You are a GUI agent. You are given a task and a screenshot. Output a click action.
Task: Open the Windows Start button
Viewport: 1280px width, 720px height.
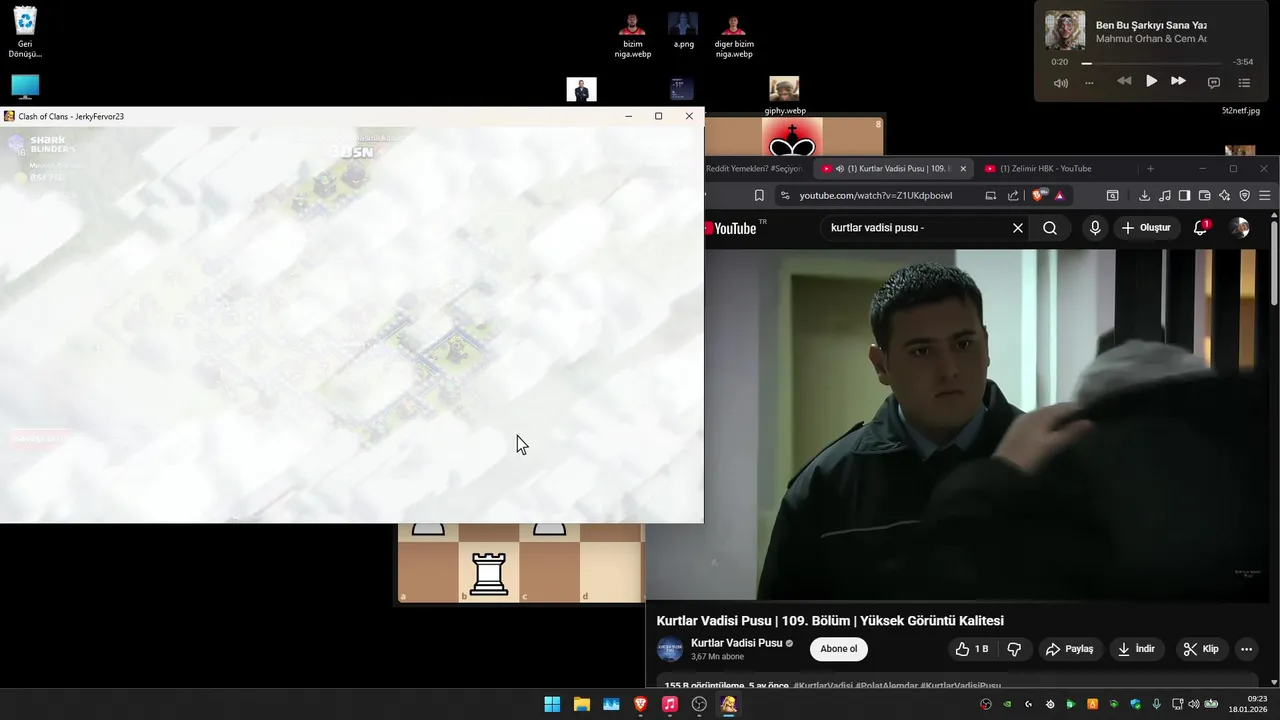tap(552, 704)
